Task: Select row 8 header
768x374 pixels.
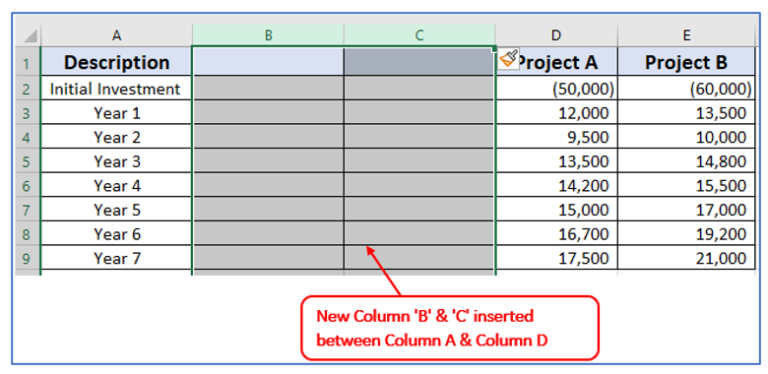Action: point(27,234)
